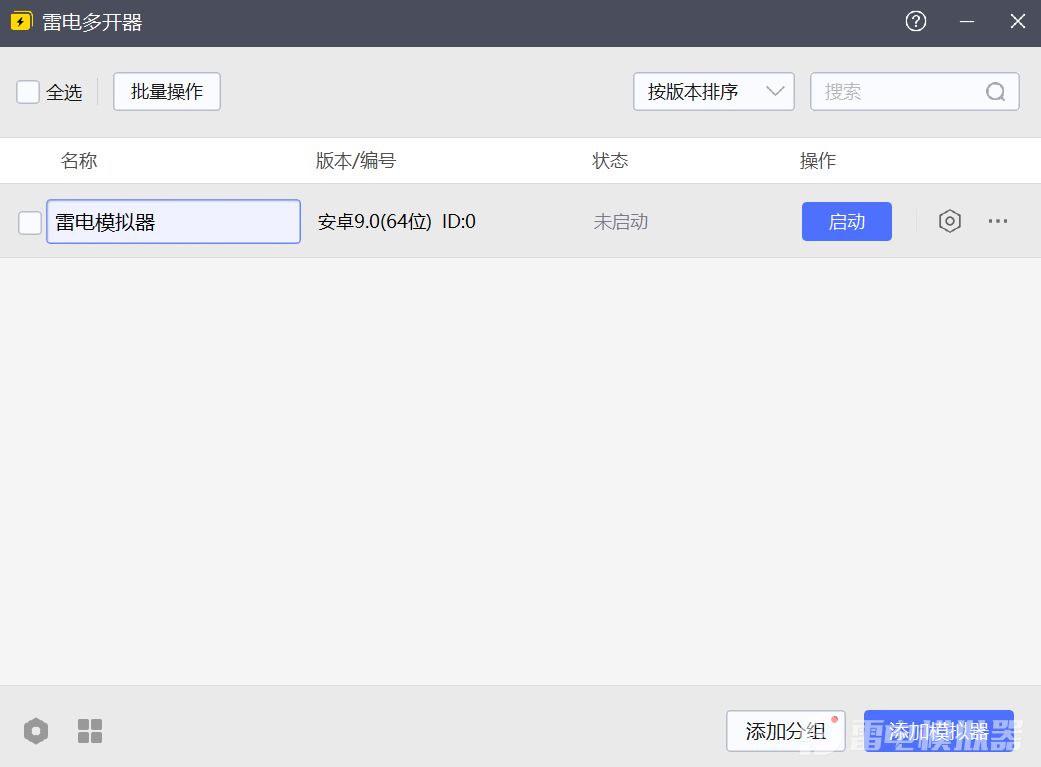Switch to grid view icon
Image resolution: width=1041 pixels, height=767 pixels.
[90, 731]
